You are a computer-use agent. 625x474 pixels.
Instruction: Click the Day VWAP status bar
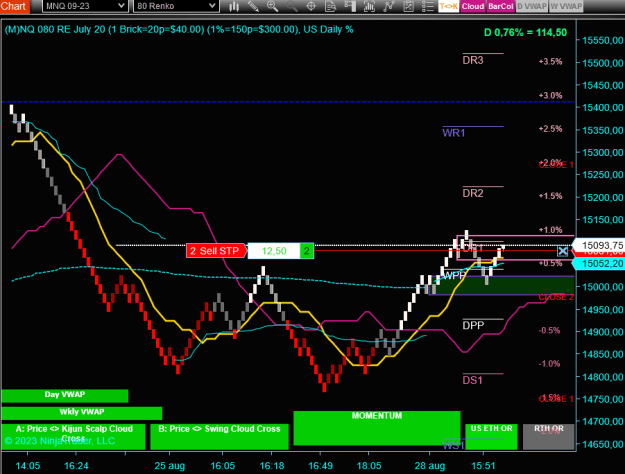tap(65, 395)
